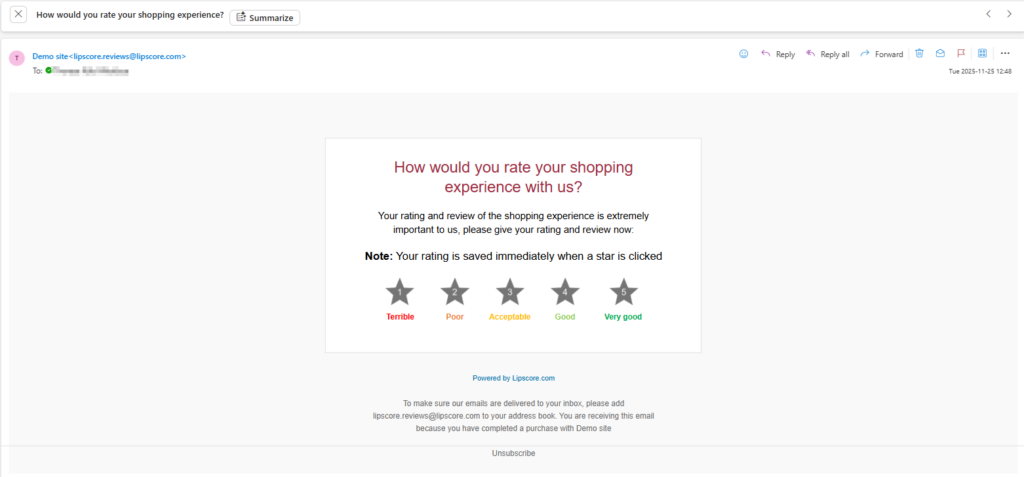Viewport: 1024px width, 477px height.
Task: Open the Powered by Lipscore.com link
Action: click(x=513, y=378)
